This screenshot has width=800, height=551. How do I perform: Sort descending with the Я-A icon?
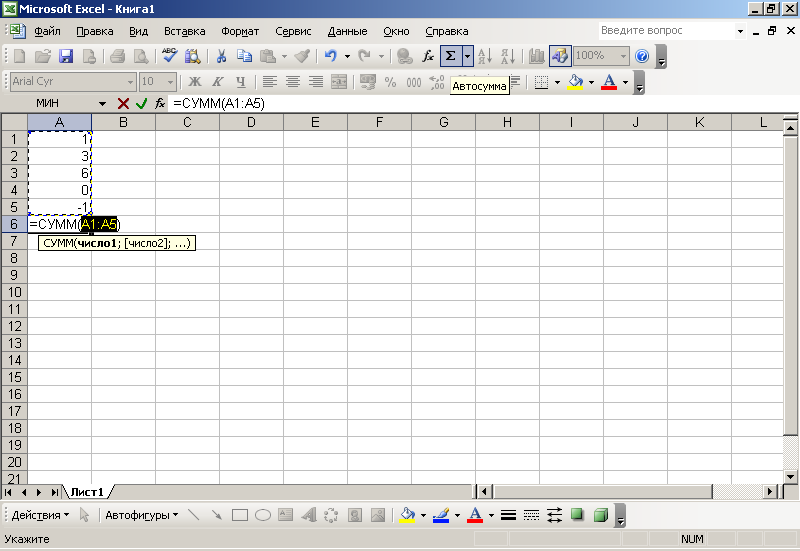point(508,56)
